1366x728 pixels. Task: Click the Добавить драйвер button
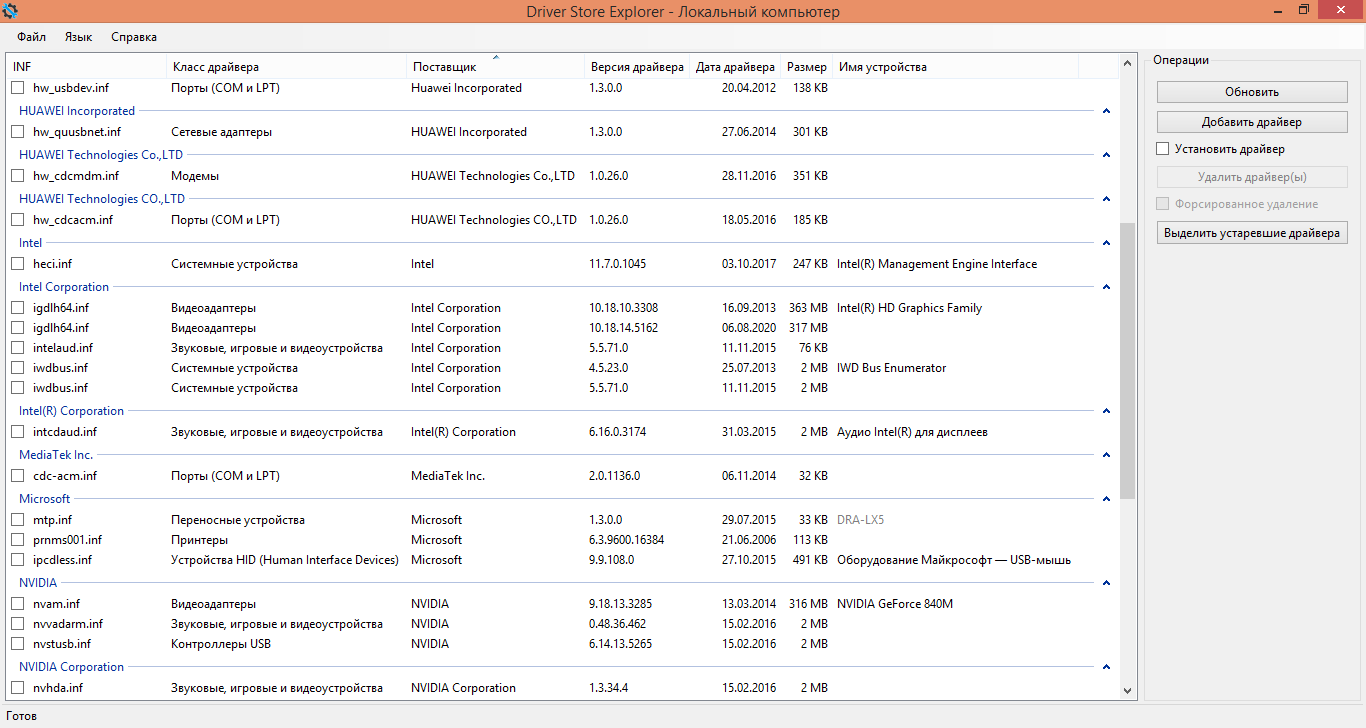pyautogui.click(x=1252, y=122)
